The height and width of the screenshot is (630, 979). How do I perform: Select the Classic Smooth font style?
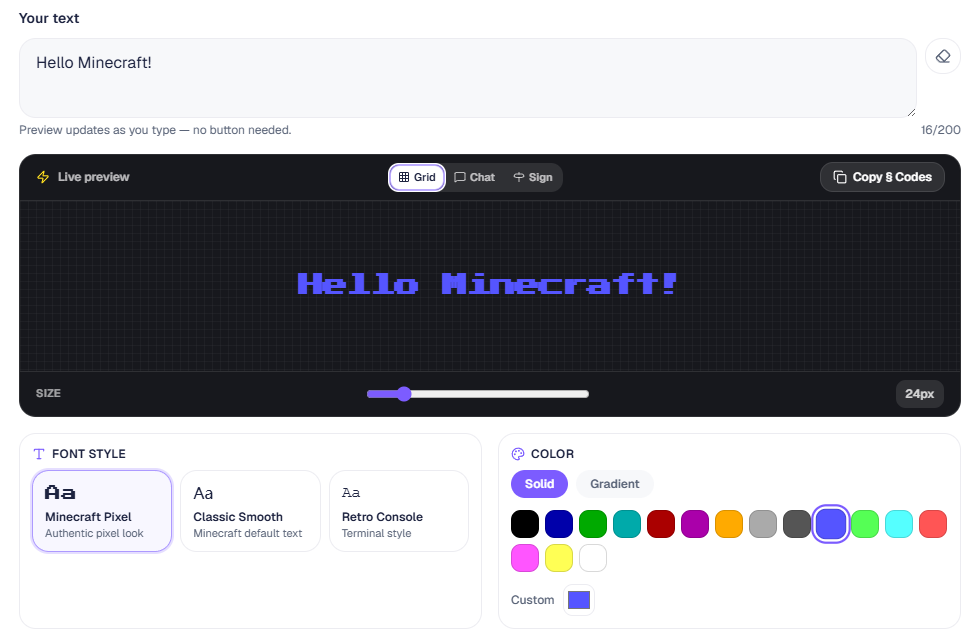[250, 511]
